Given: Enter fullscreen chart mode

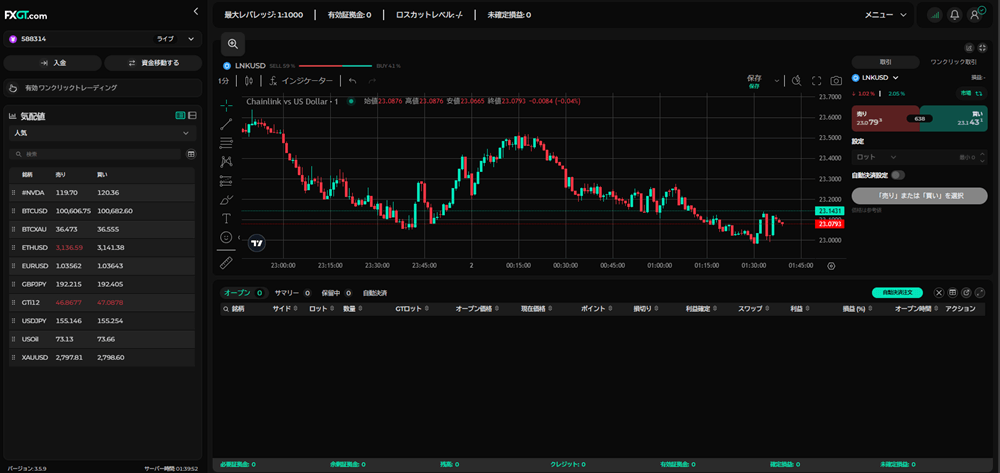Looking at the screenshot, I should [x=816, y=81].
